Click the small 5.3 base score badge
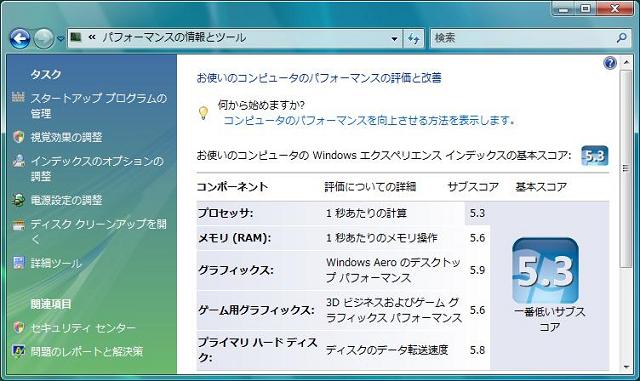The width and height of the screenshot is (640, 381). 595,156
